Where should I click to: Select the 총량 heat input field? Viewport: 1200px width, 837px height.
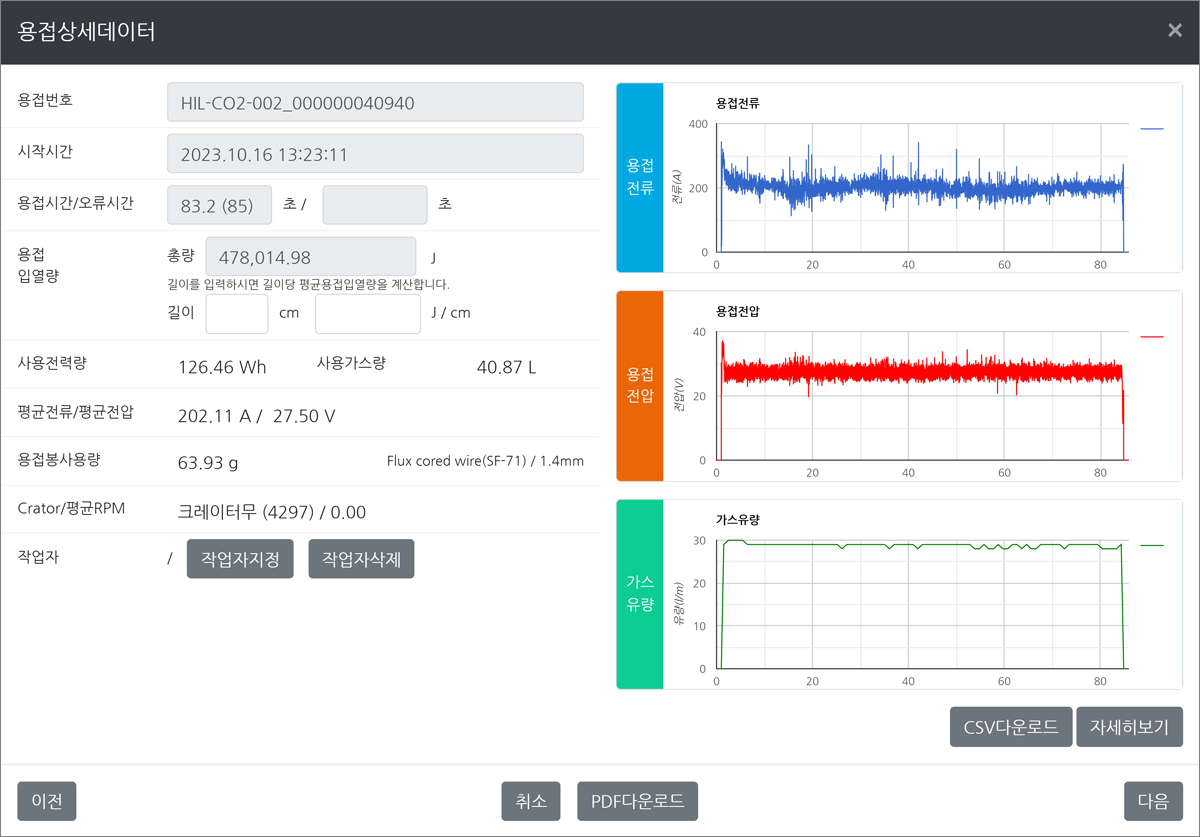[310, 257]
